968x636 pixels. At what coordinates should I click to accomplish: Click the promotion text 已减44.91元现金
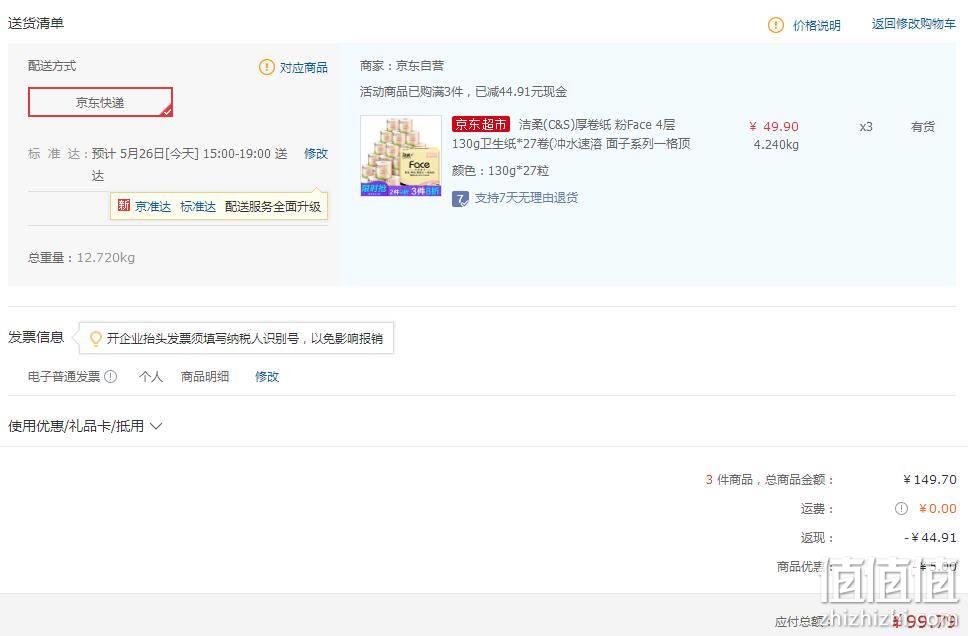[x=521, y=92]
